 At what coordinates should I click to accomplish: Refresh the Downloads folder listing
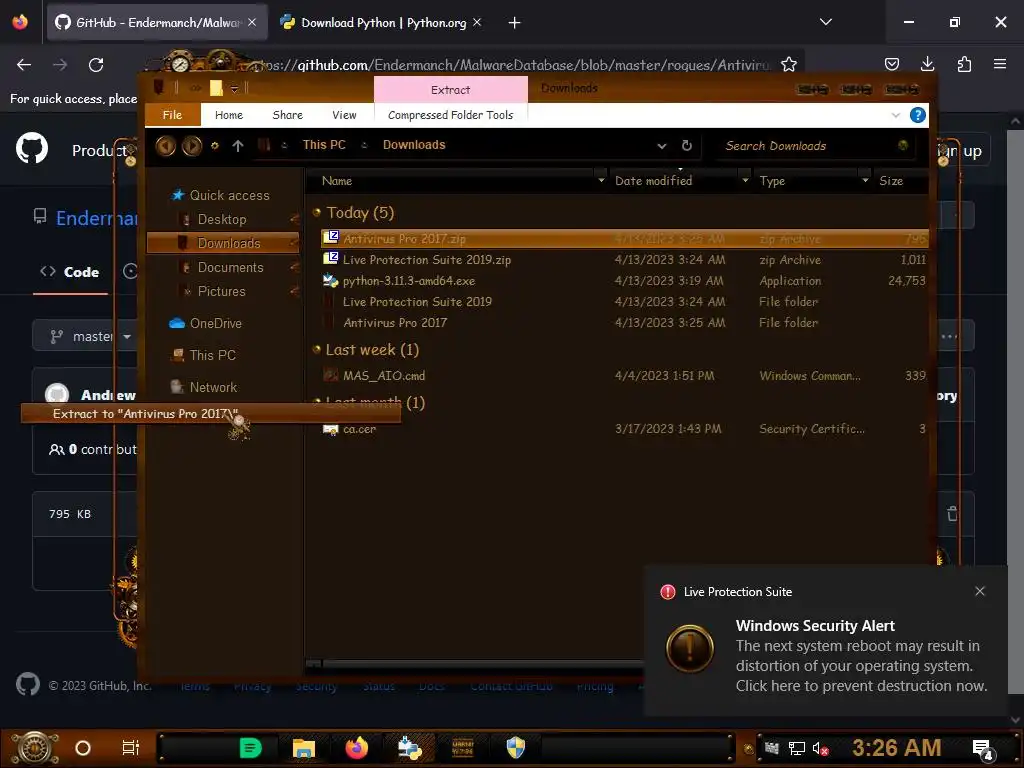[686, 145]
